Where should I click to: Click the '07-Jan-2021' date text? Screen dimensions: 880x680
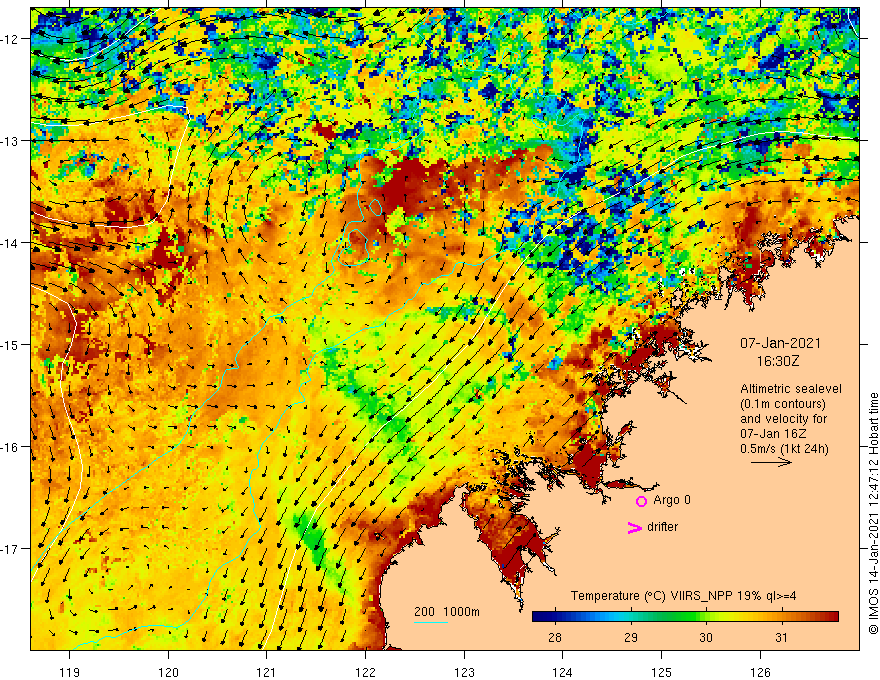click(x=780, y=343)
